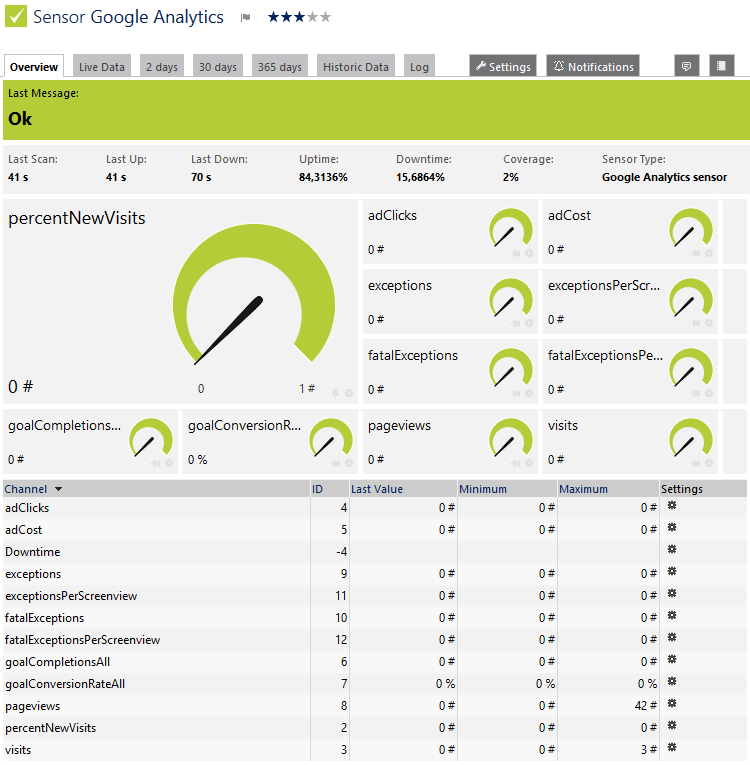Open settings gear for visits table row
Viewport: 750px width, 765px height.
click(x=672, y=747)
